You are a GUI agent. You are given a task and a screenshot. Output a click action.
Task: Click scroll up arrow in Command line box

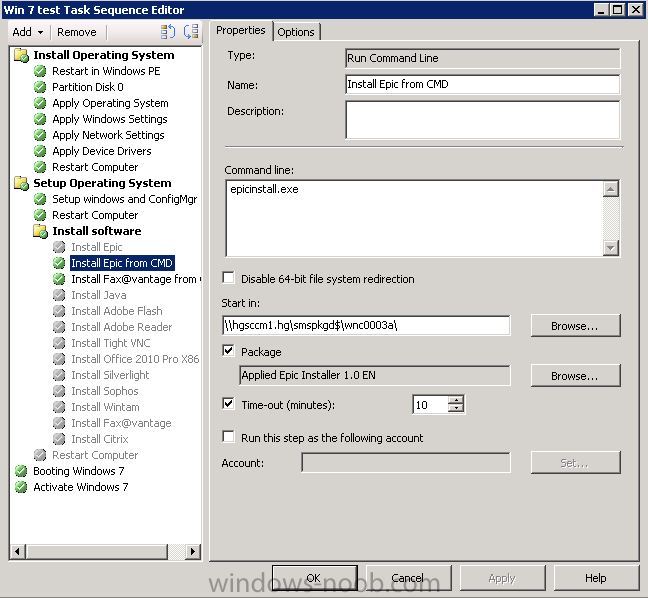coord(610,189)
